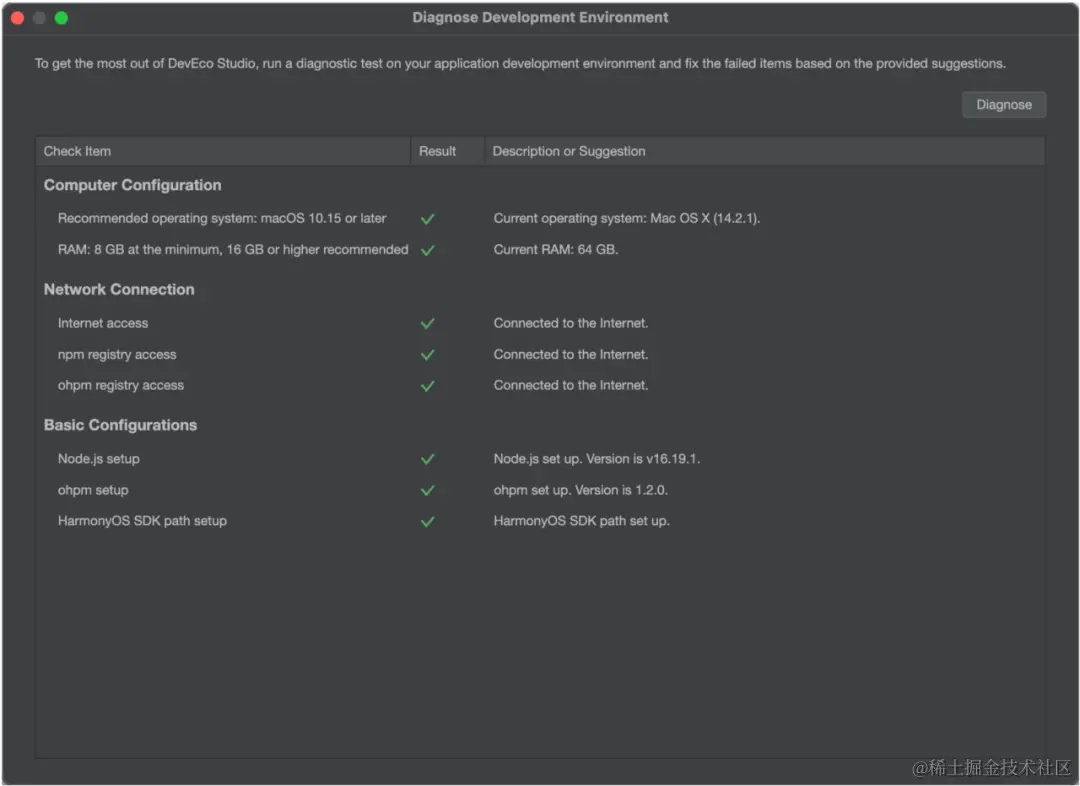Screen dimensions: 1080x786
Task: Select the Result column header
Action: (x=437, y=151)
